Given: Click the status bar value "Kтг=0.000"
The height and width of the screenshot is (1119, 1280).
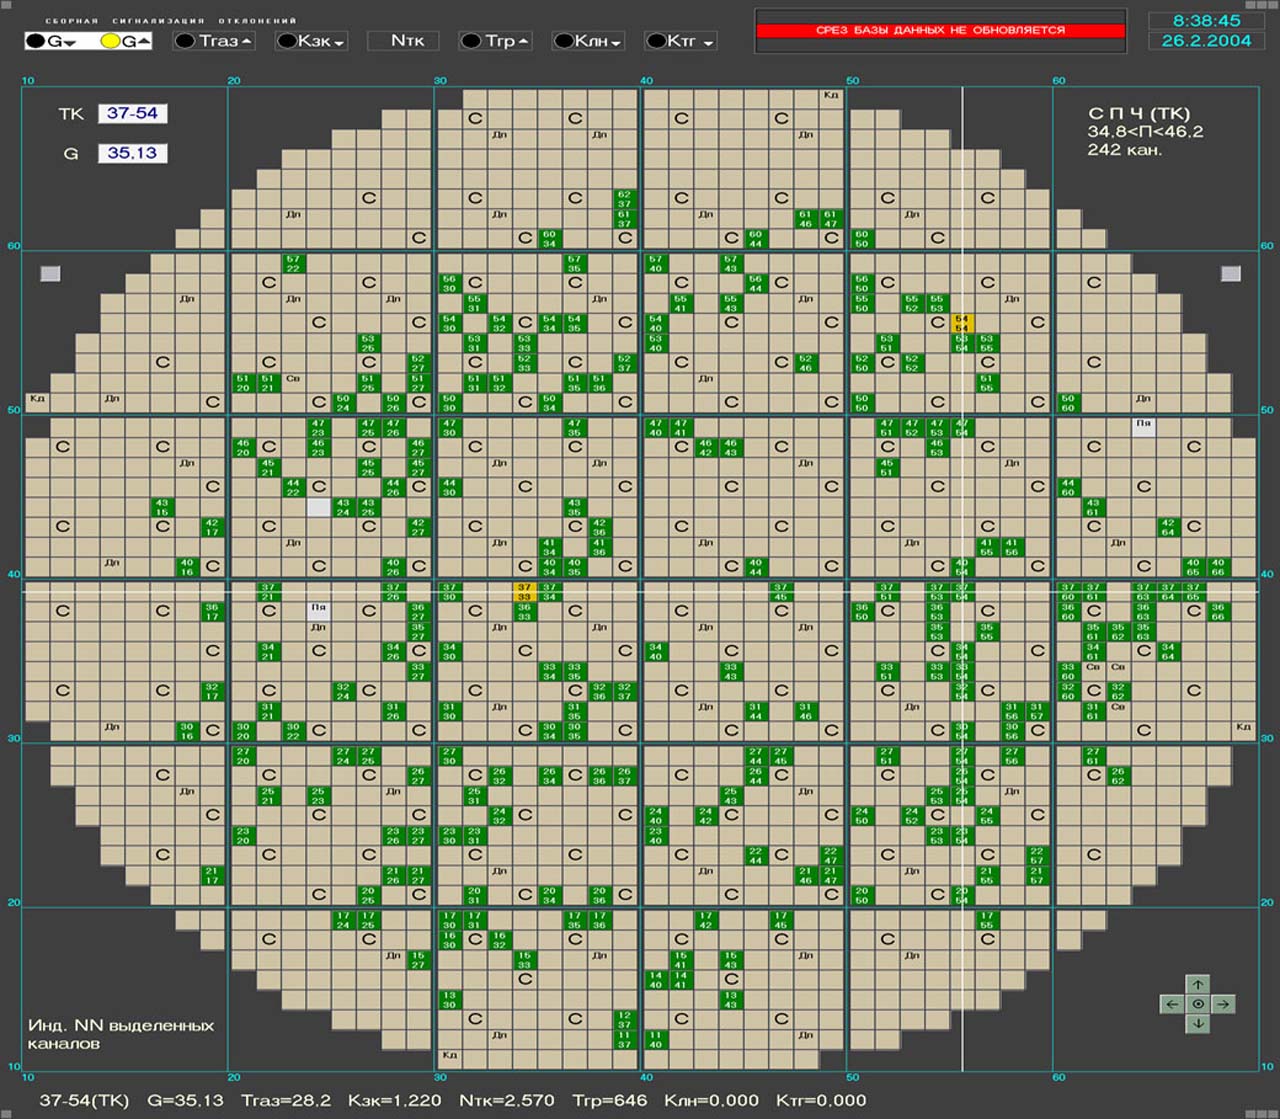Looking at the screenshot, I should click(x=821, y=1100).
